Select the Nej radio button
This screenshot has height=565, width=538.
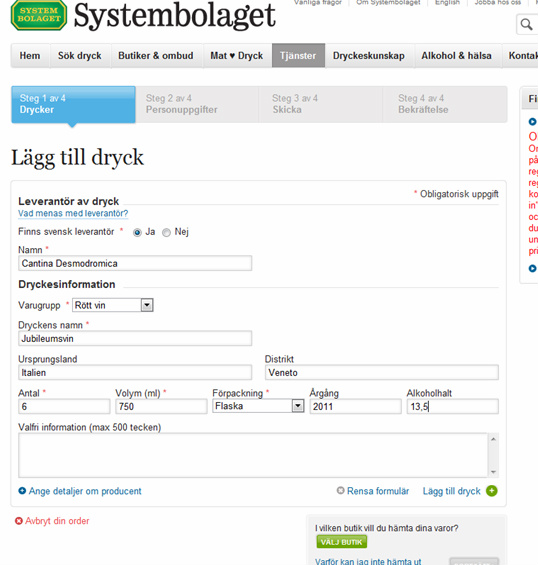(166, 232)
